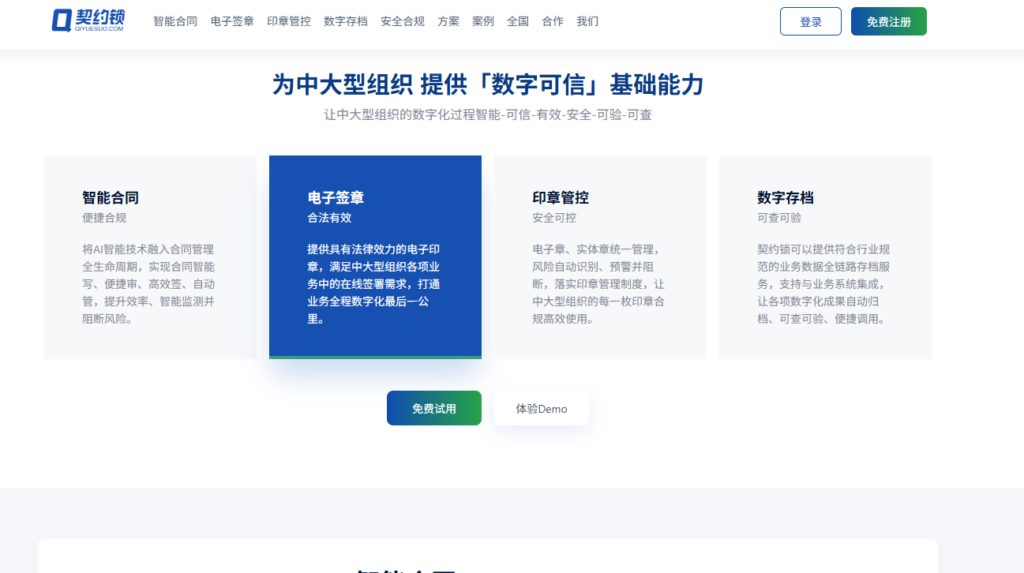1024x573 pixels.
Task: Open the 印章管控 navigation menu
Action: pos(289,22)
